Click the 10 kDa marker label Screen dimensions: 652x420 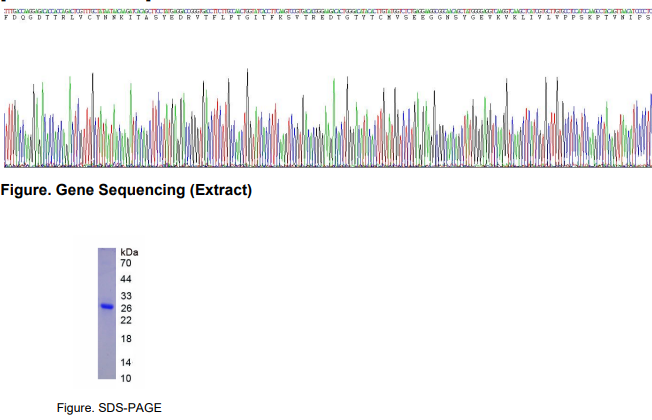pos(126,378)
